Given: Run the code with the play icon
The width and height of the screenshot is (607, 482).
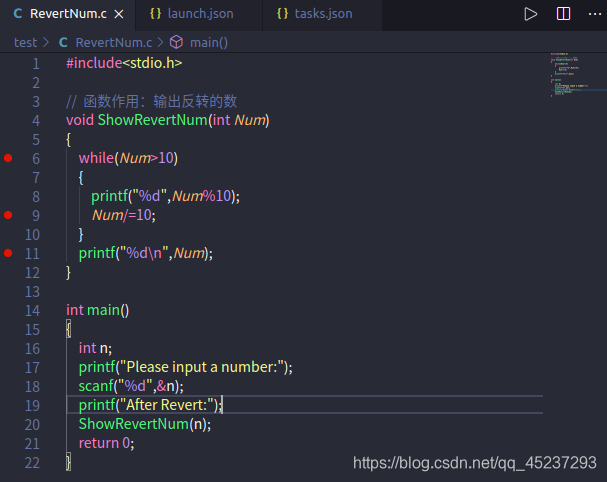Looking at the screenshot, I should point(530,14).
